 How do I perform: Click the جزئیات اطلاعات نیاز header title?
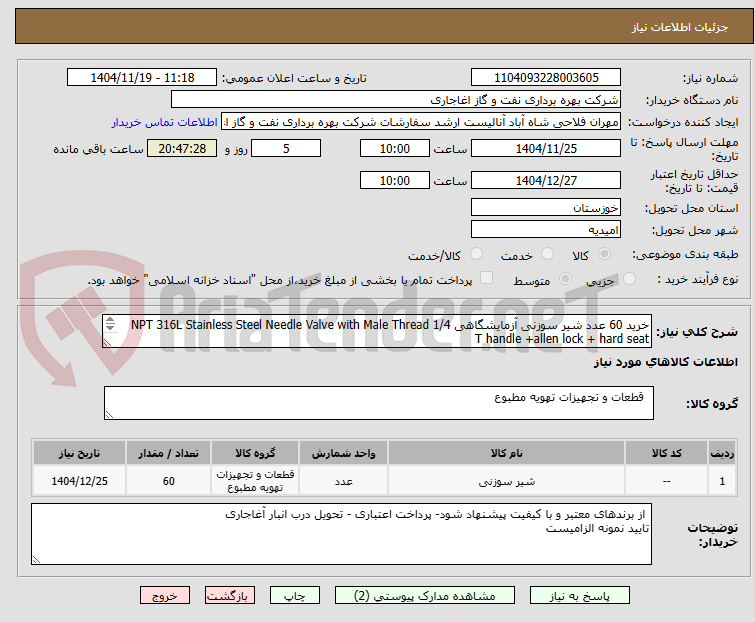680,27
